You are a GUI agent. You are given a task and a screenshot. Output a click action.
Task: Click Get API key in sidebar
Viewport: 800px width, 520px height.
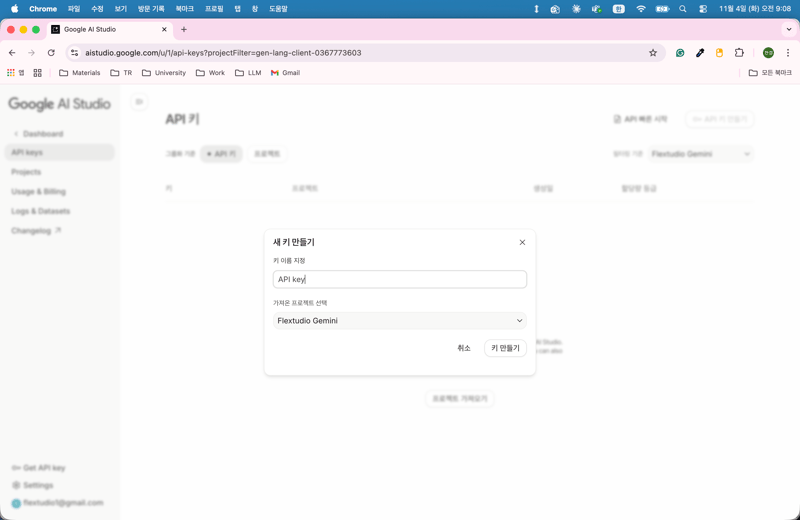pos(39,467)
